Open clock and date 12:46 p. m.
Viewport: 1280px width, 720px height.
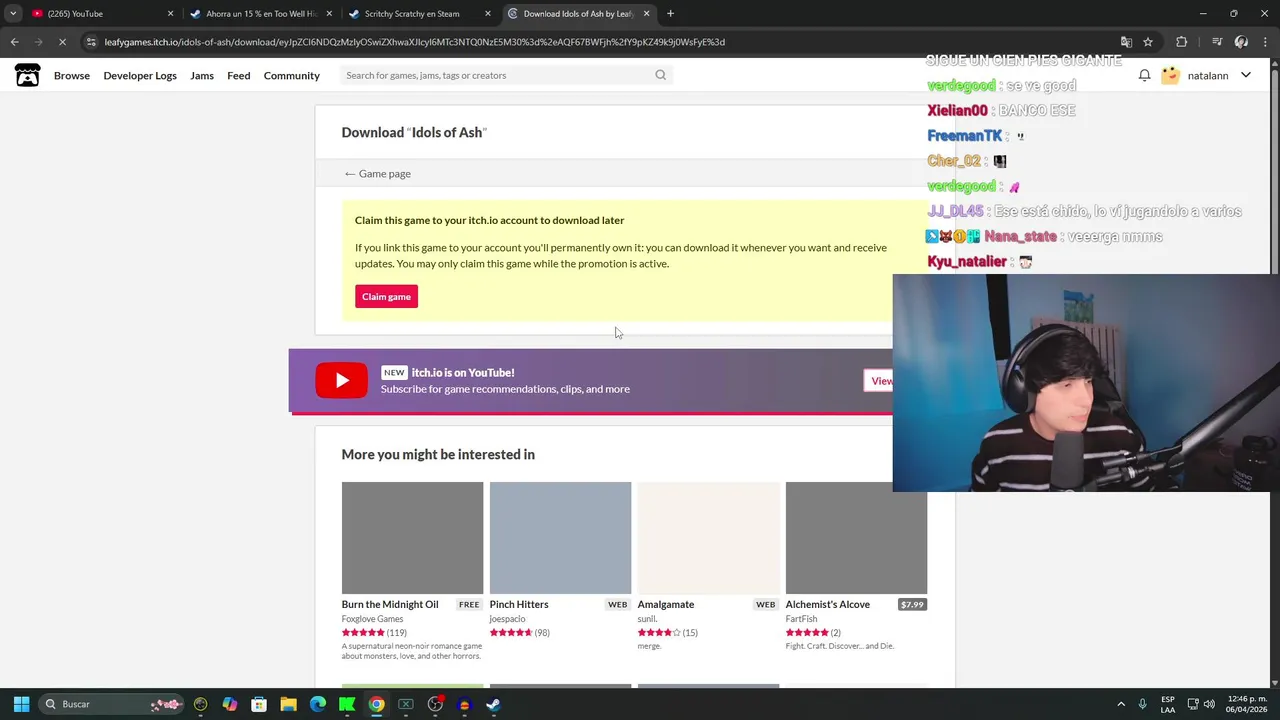[1247, 704]
